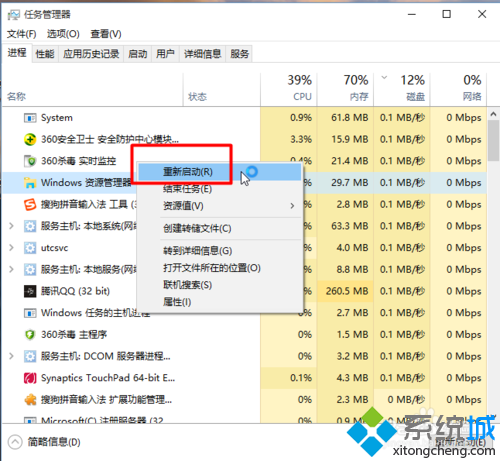
Task: Click the Windows 资源管理器 folder icon
Action: click(30, 183)
